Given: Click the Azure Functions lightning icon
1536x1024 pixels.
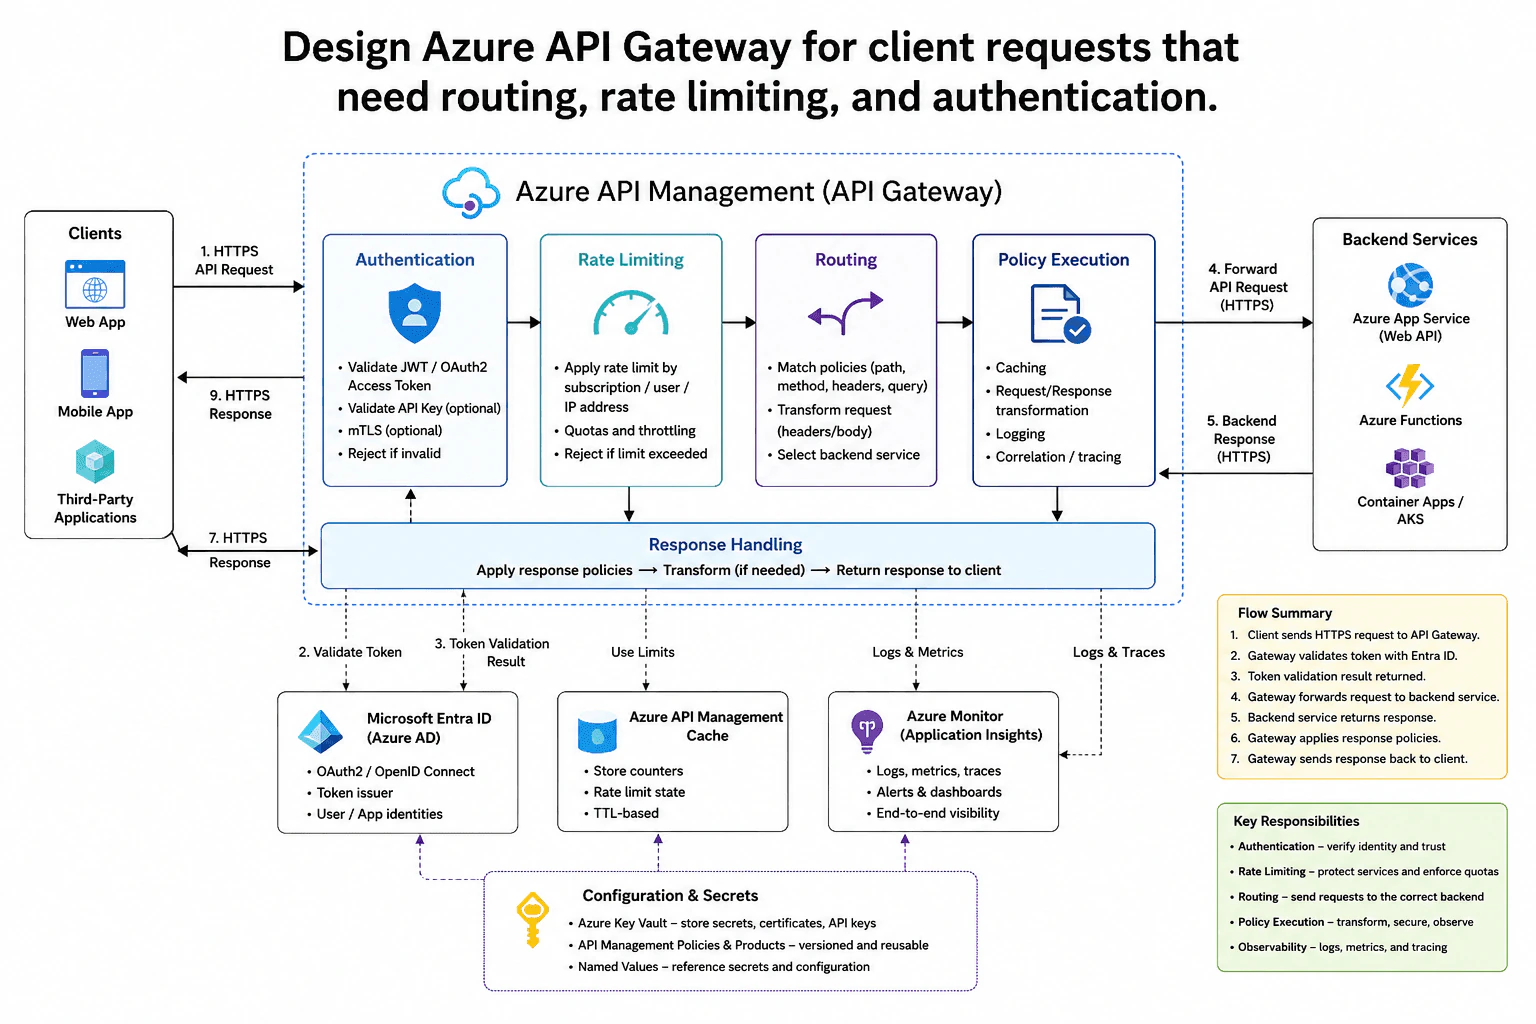Looking at the screenshot, I should click(1410, 385).
